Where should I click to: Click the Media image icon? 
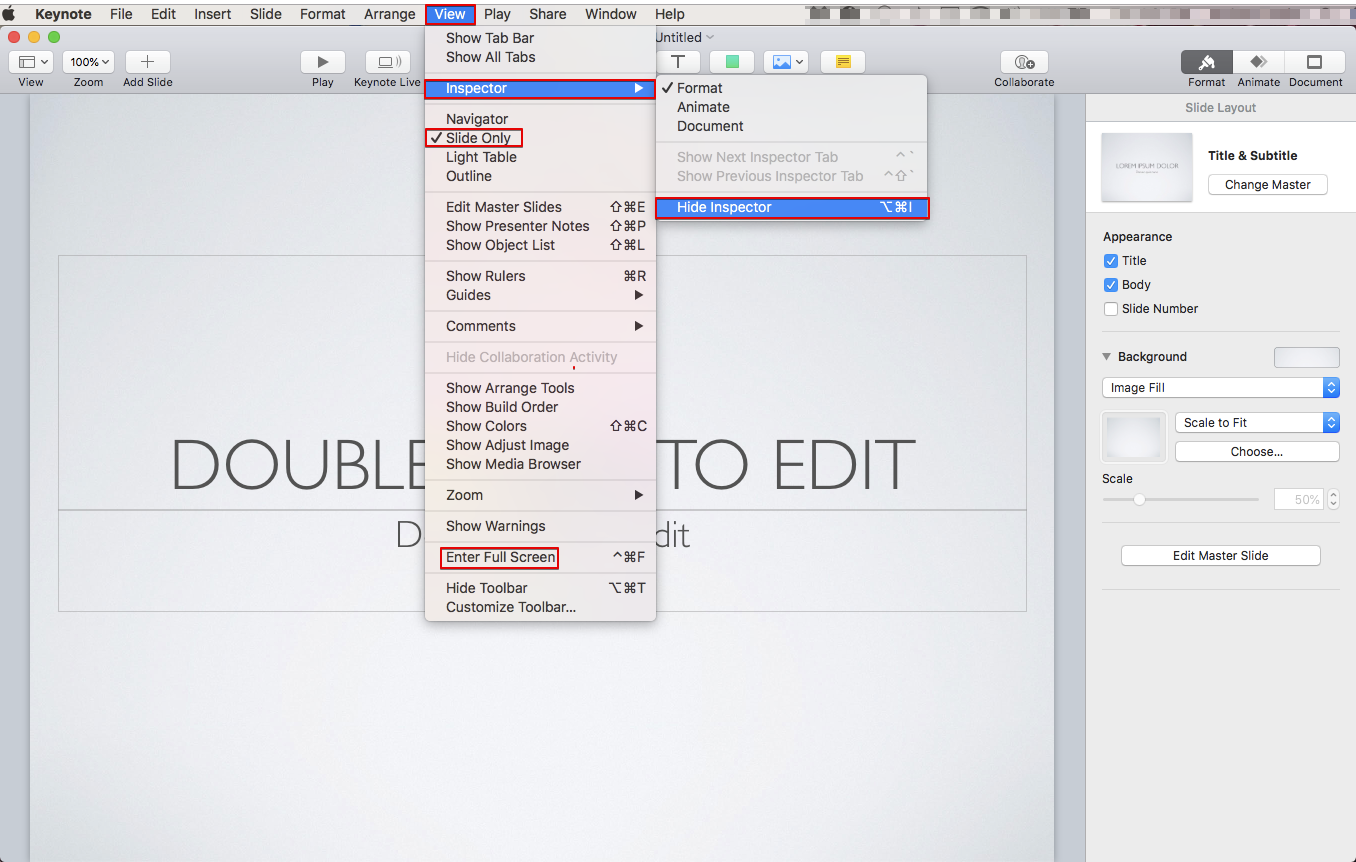pos(786,62)
